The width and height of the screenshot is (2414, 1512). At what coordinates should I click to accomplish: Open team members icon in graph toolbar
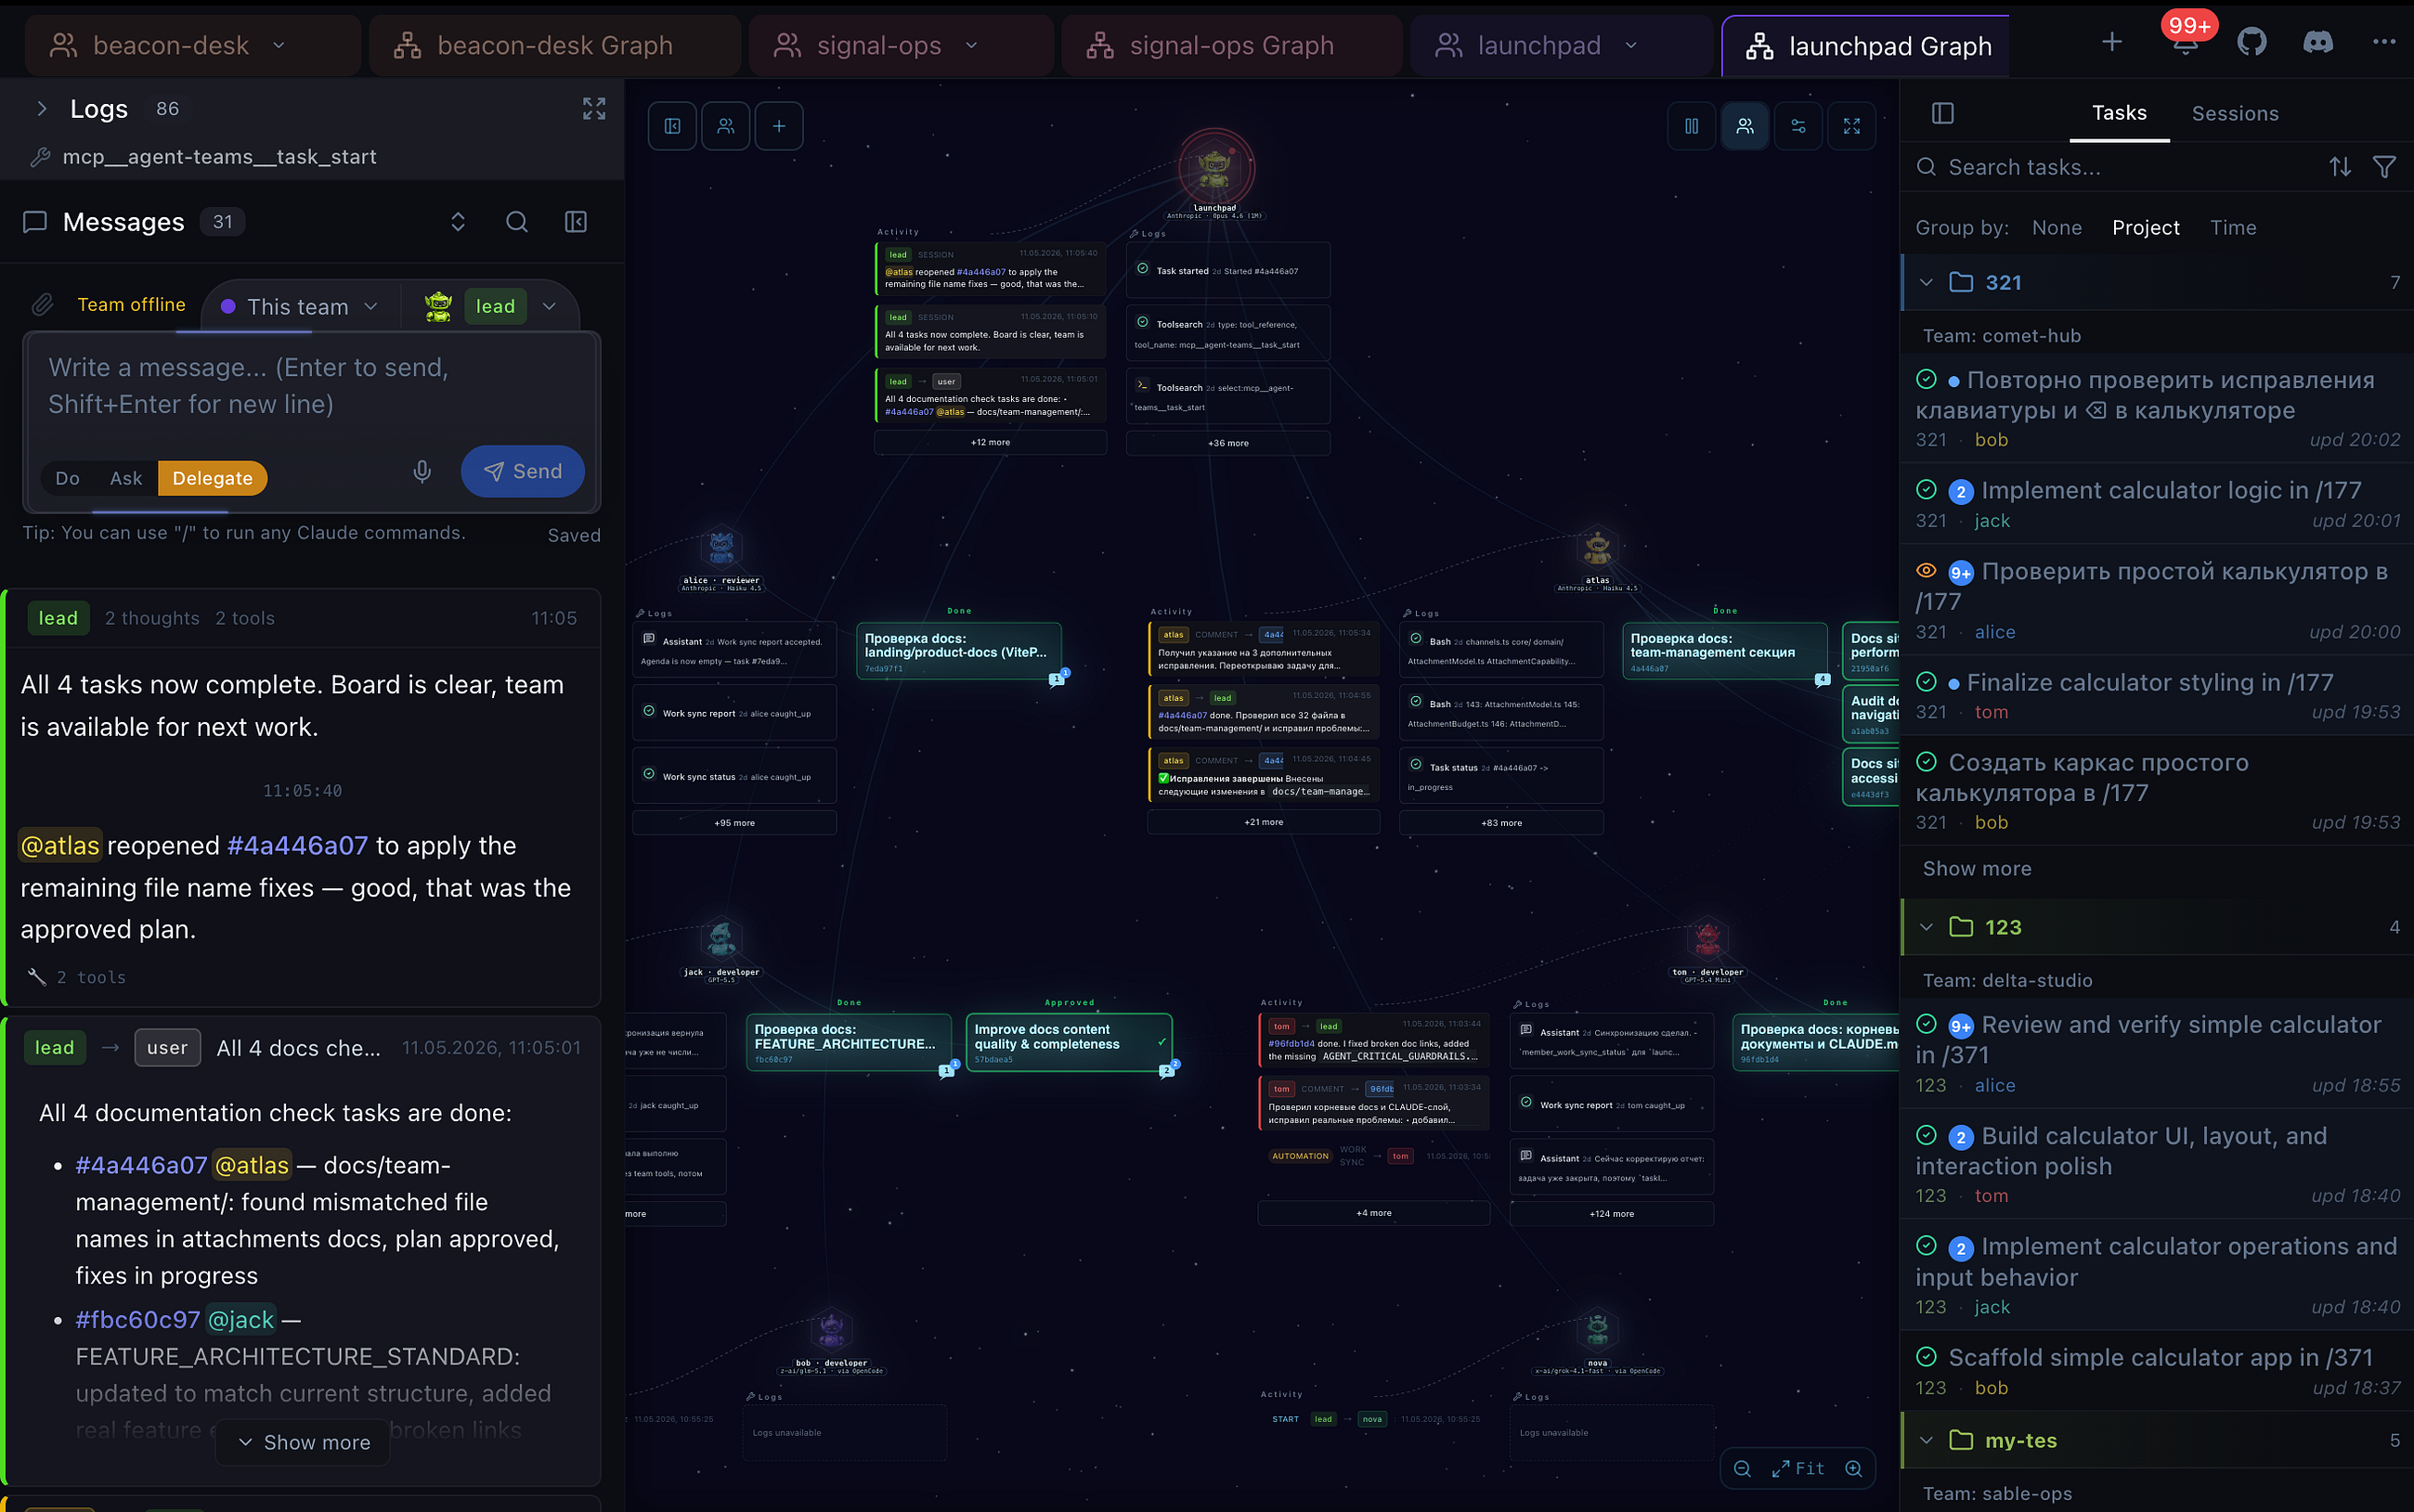726,126
